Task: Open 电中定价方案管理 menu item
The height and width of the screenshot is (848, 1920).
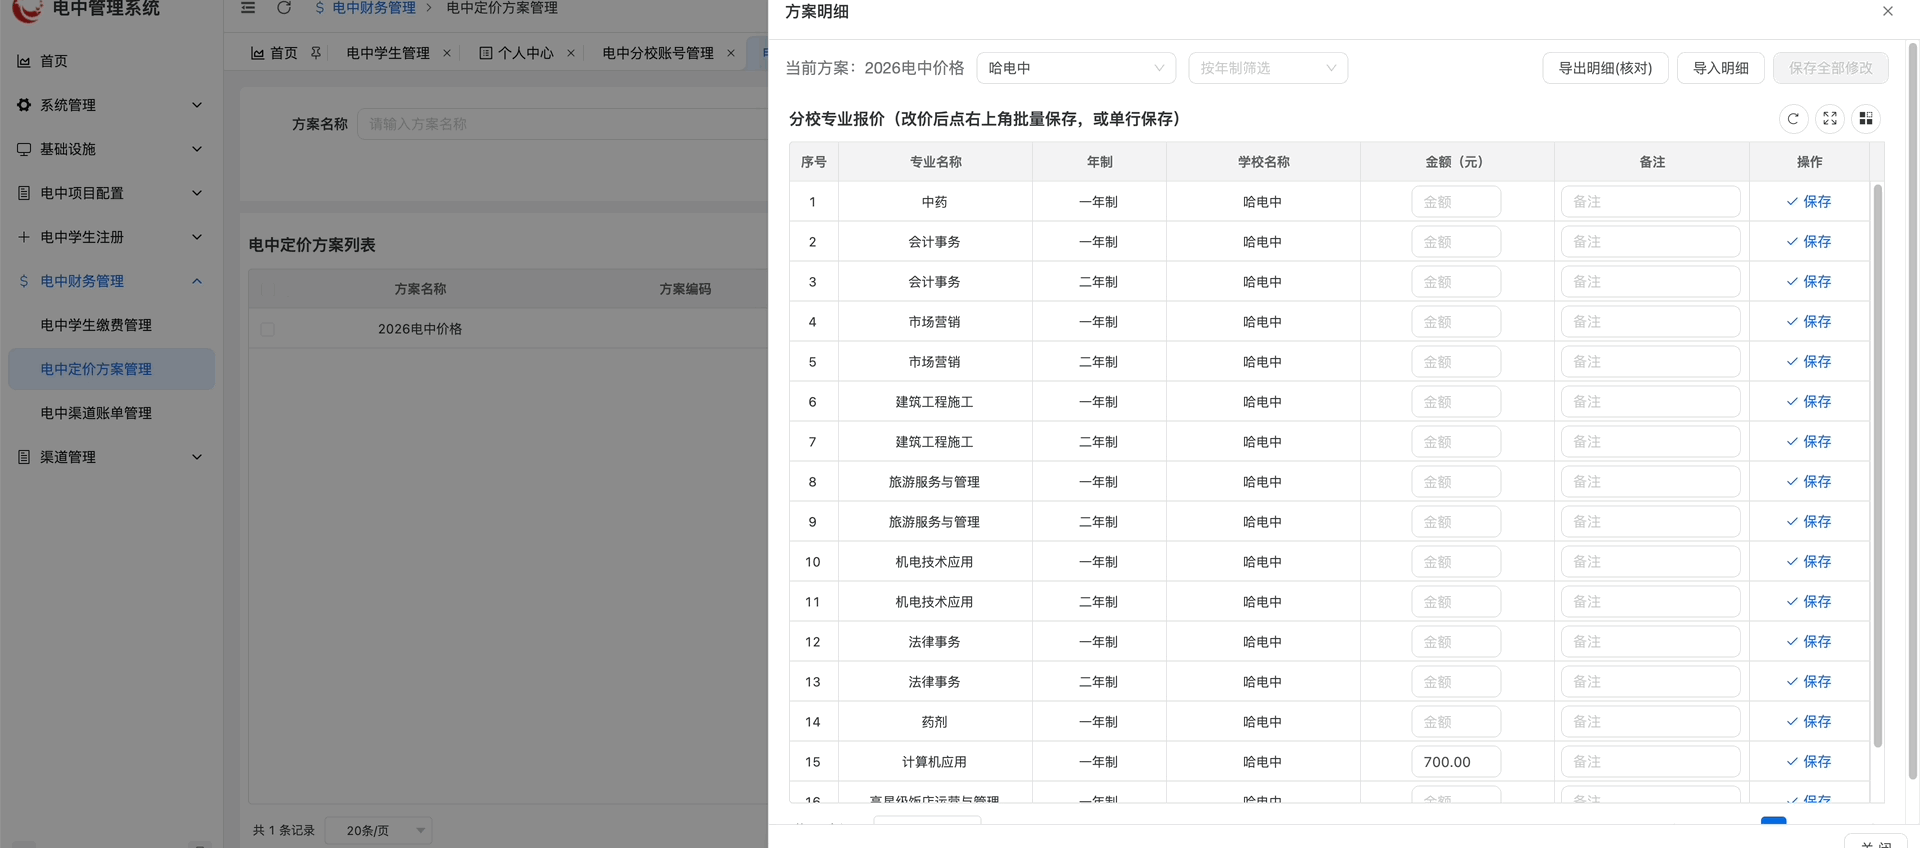Action: pos(111,369)
